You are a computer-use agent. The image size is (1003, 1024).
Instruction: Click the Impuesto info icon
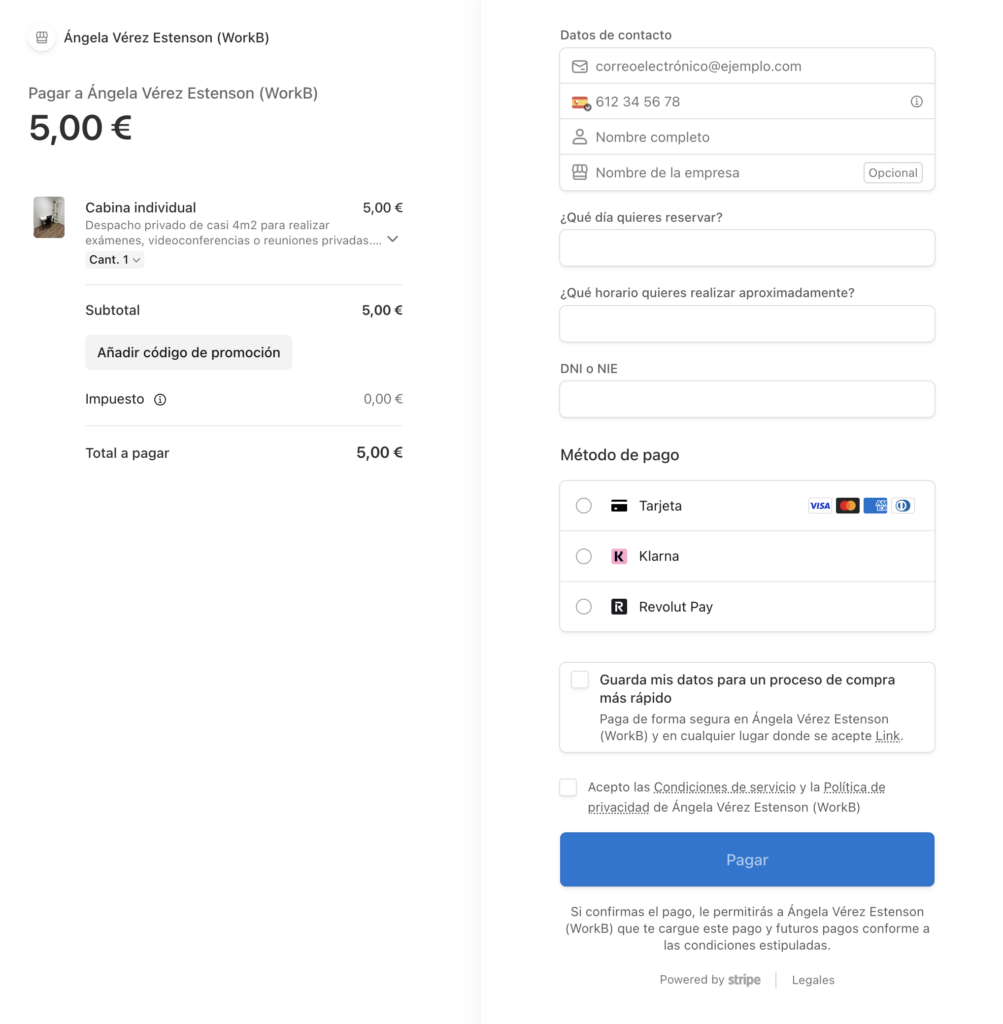pyautogui.click(x=160, y=400)
